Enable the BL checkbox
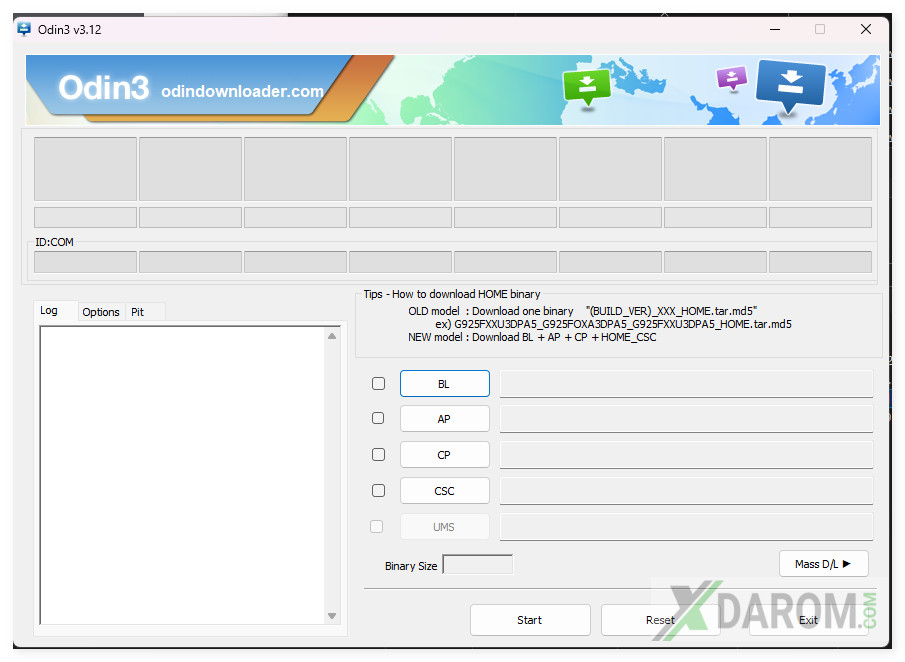Viewport: 905px width, 662px height. coord(378,383)
